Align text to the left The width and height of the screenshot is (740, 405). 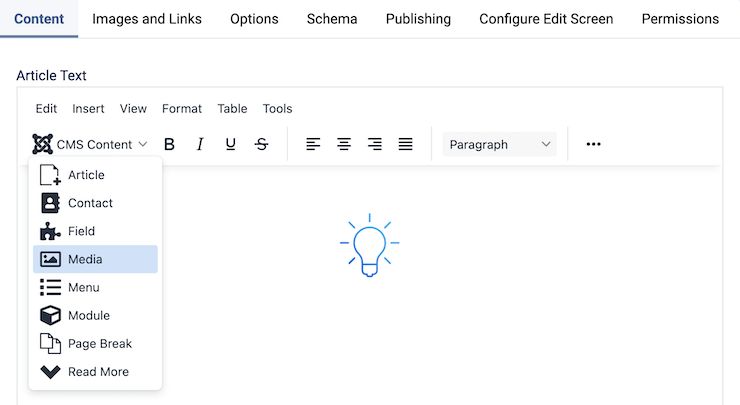[313, 144]
